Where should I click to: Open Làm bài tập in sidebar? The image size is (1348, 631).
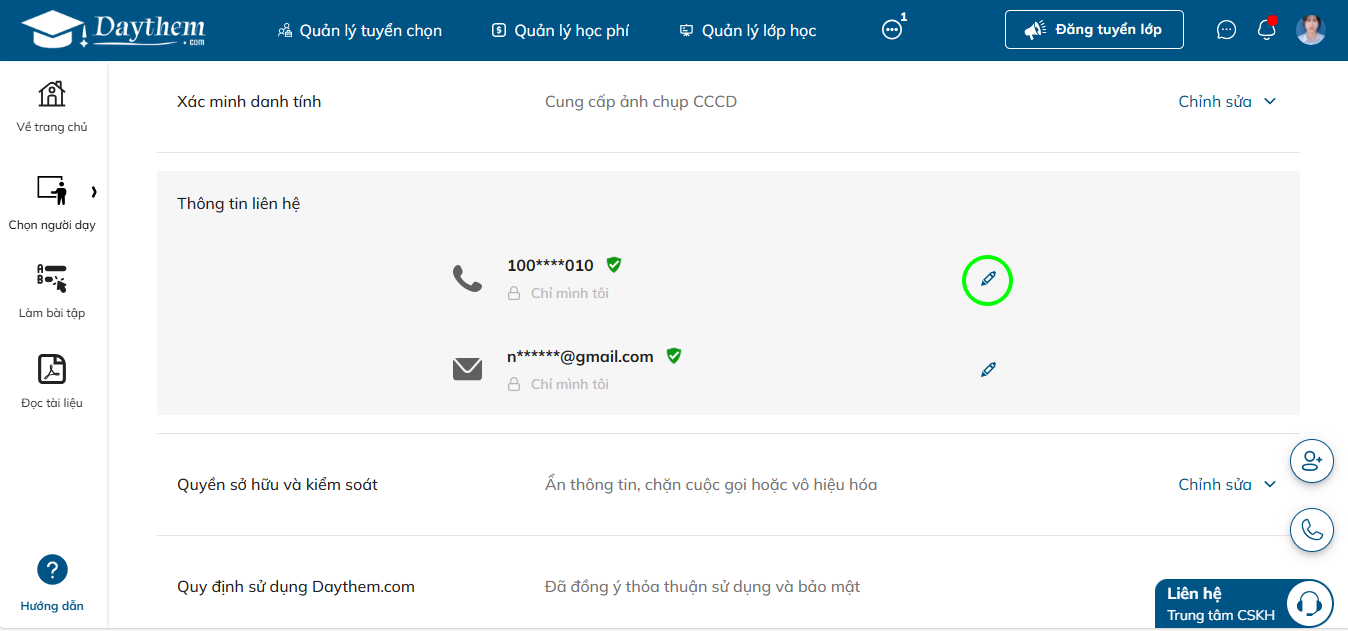point(52,292)
